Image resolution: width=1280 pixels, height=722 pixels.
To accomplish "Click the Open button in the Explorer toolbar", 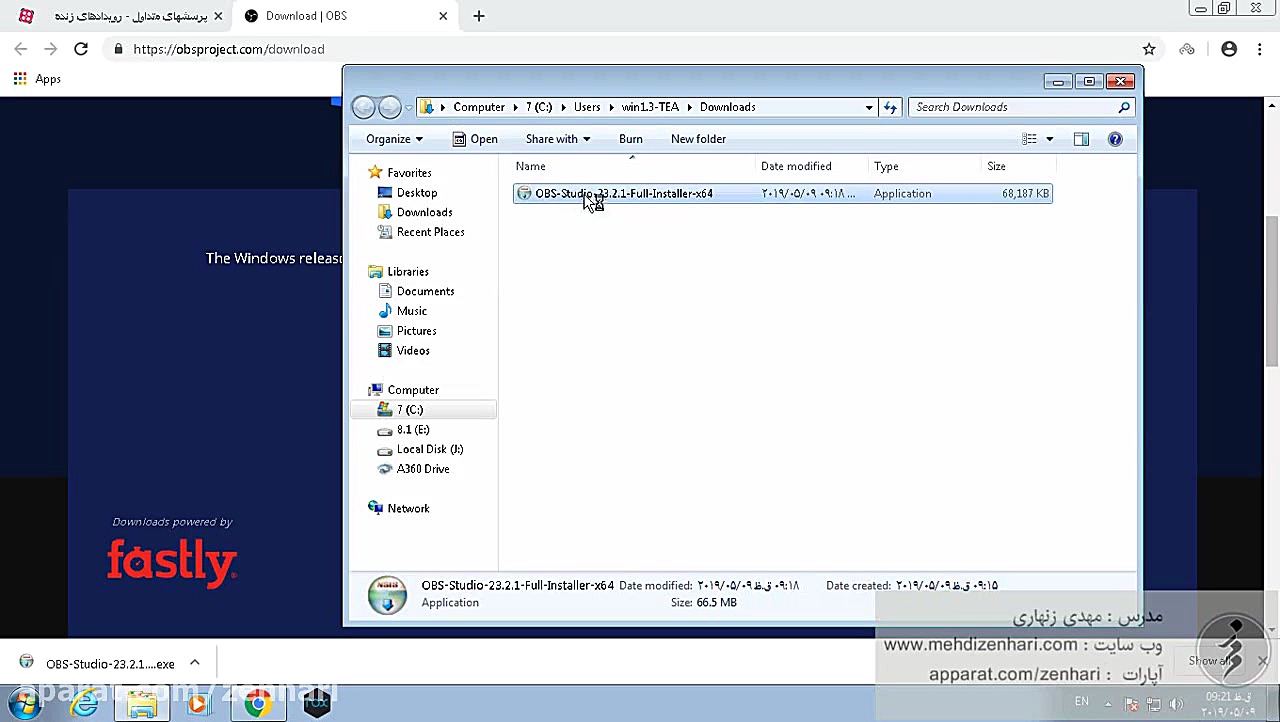I will tap(475, 139).
